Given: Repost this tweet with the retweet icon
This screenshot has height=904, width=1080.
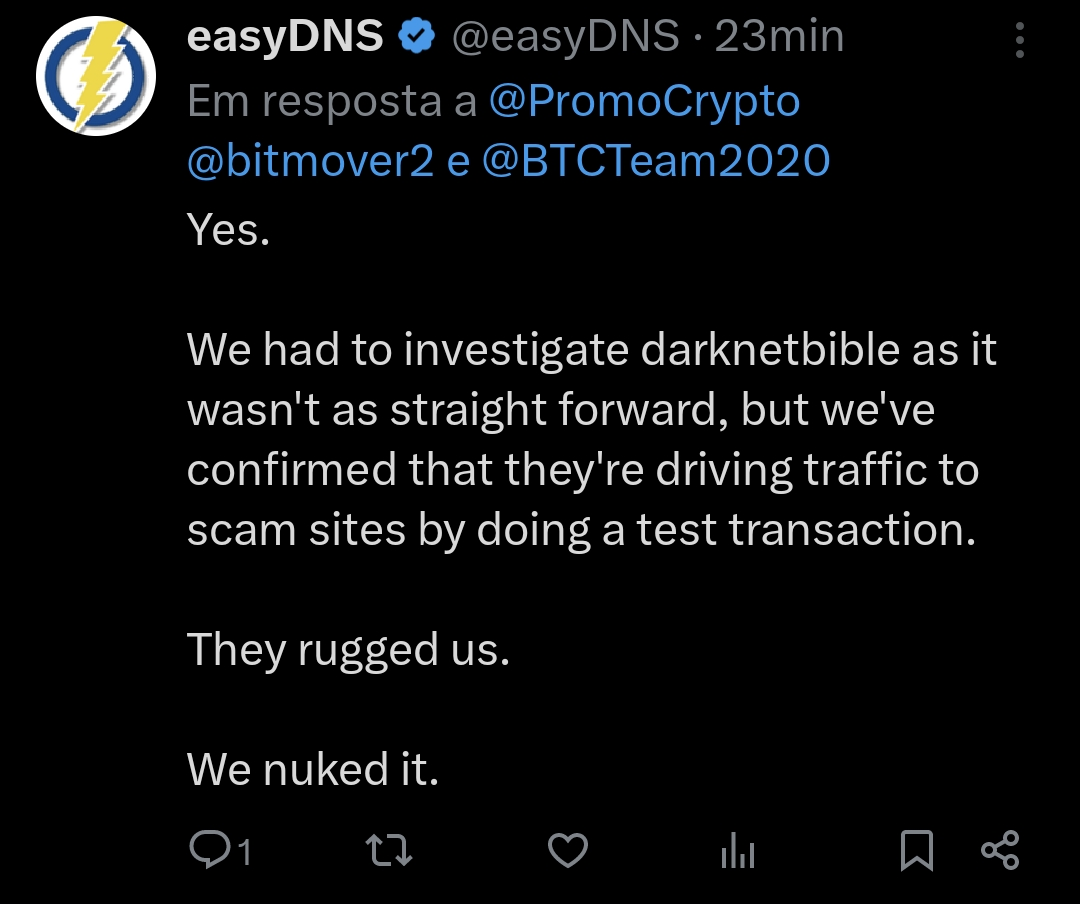Looking at the screenshot, I should point(388,850).
